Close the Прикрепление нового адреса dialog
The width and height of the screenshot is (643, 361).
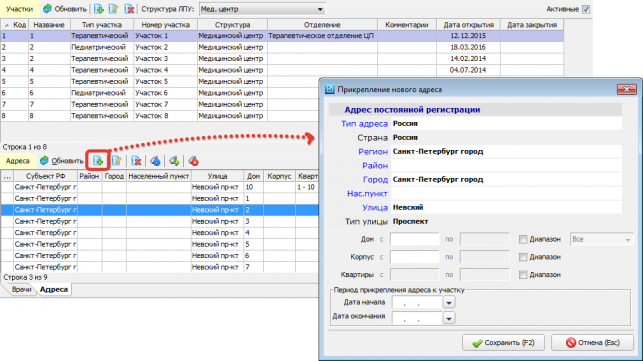click(627, 89)
